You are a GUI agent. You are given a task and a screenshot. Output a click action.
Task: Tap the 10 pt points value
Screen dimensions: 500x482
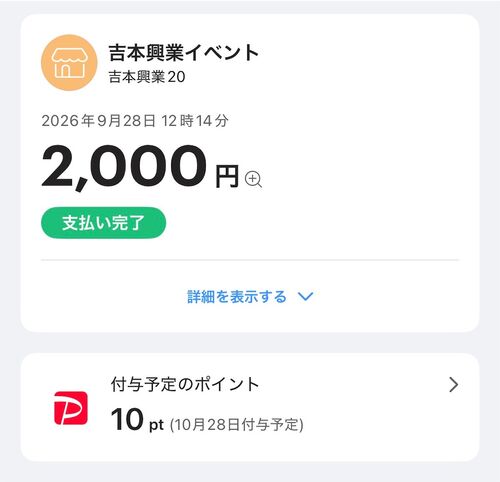pyautogui.click(x=137, y=420)
